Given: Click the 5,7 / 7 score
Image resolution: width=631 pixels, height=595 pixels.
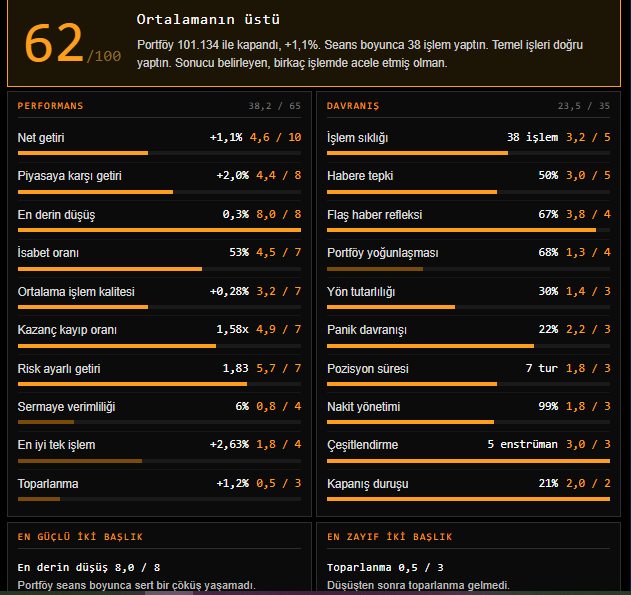Looking at the screenshot, I should [278, 368].
